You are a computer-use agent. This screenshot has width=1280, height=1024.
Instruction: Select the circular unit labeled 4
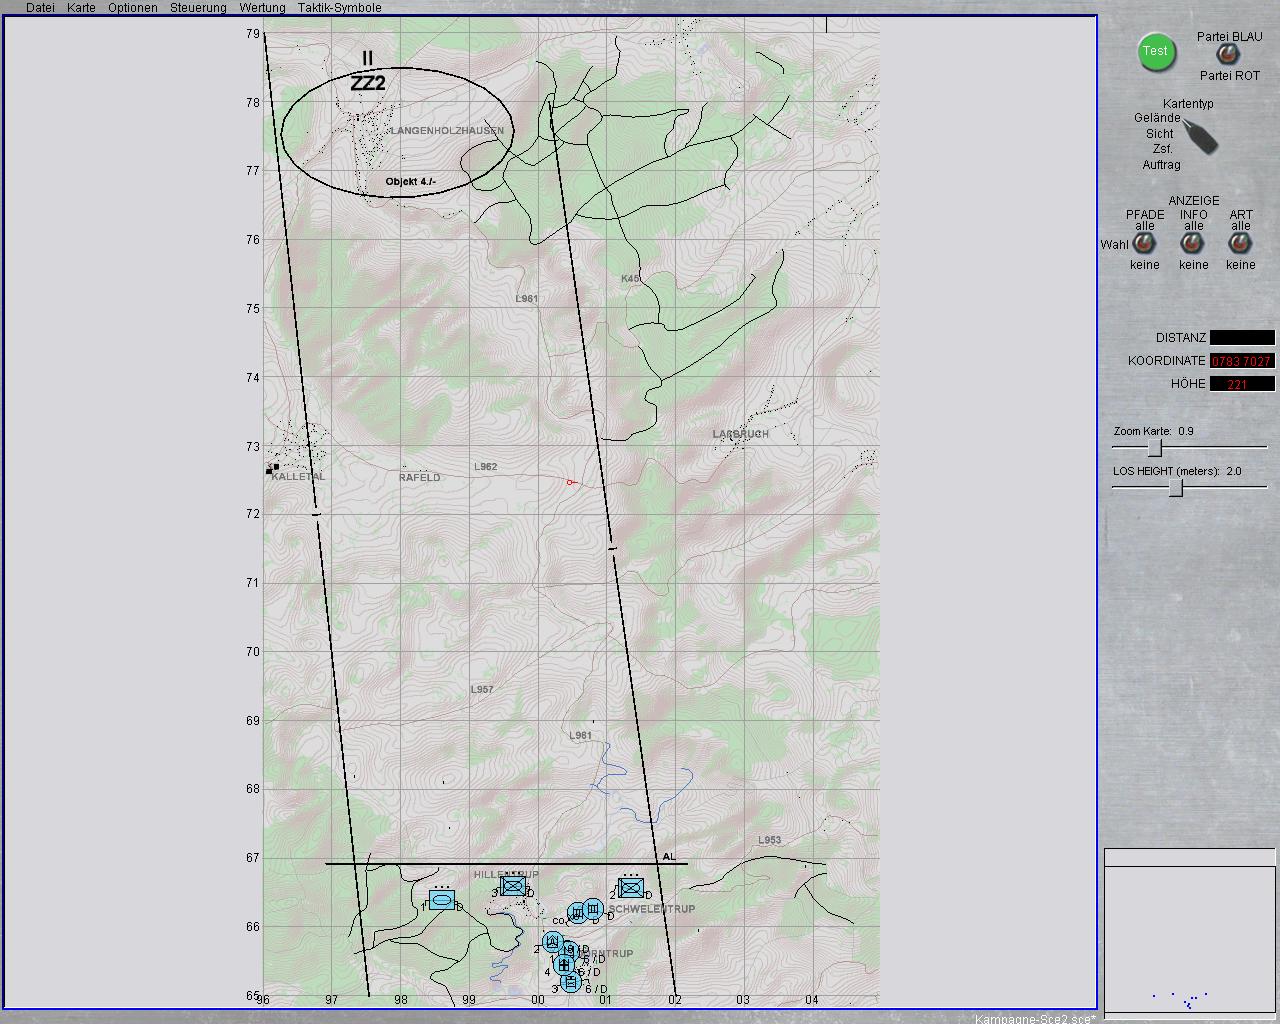pos(564,965)
